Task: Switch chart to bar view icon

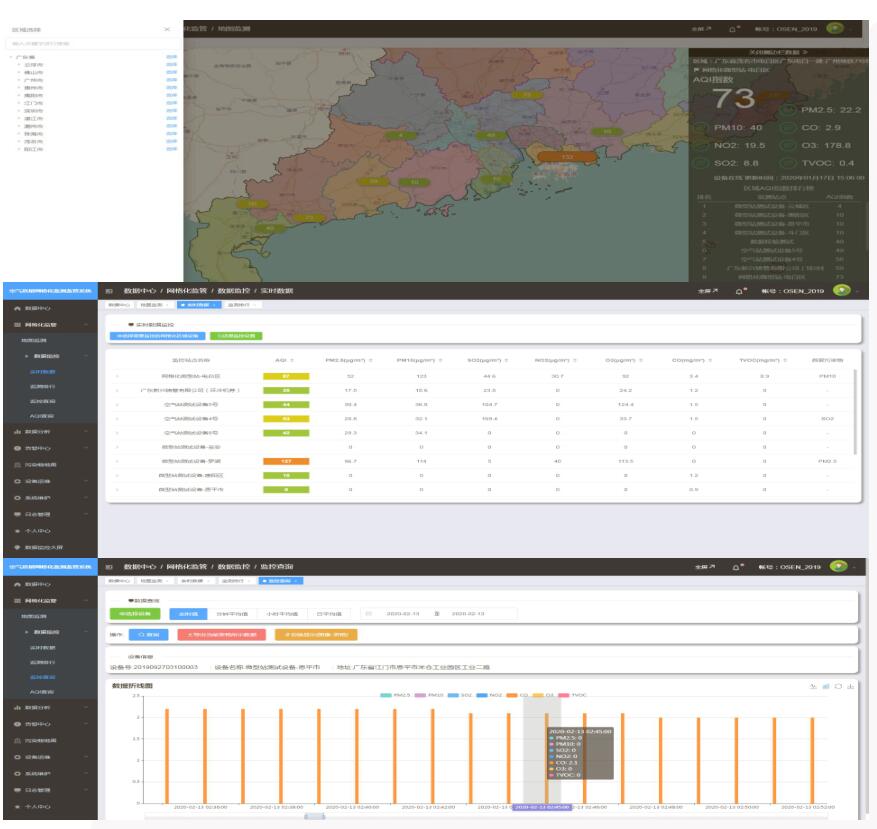Action: click(826, 686)
